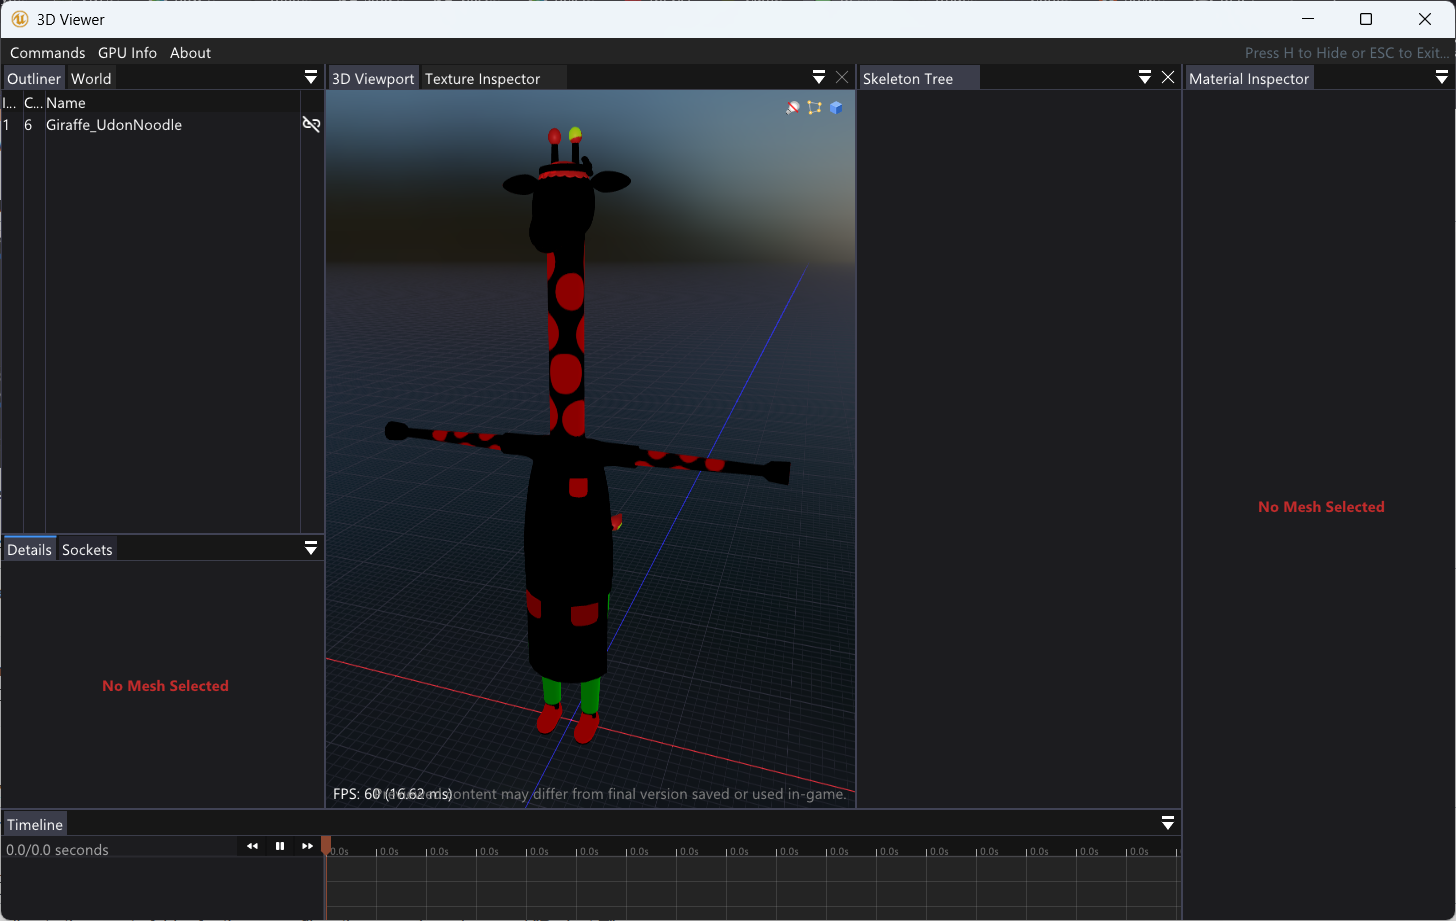Open the Timeline panel dropdown menu
Viewport: 1456px width, 921px height.
pyautogui.click(x=1167, y=824)
